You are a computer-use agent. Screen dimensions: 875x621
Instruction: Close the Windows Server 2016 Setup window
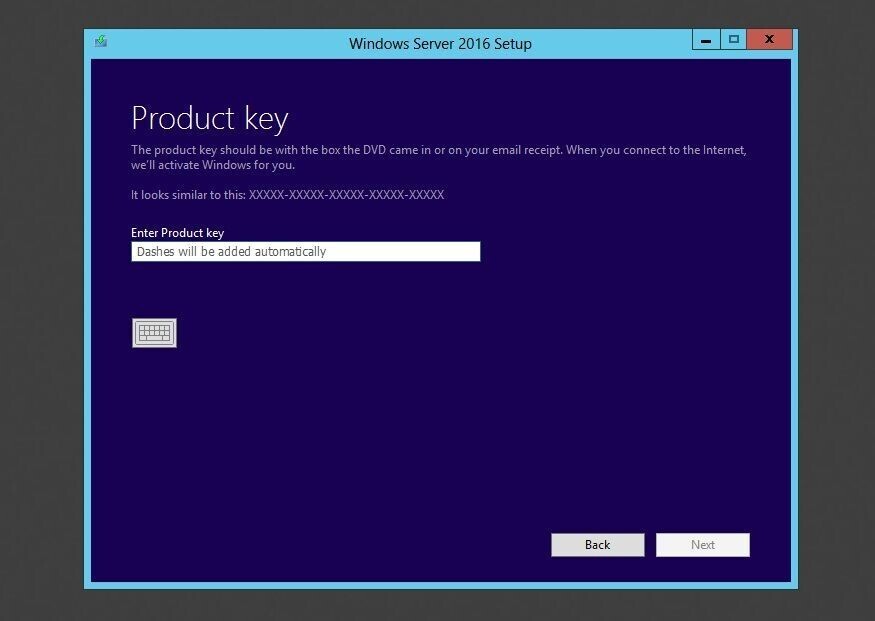coord(770,40)
